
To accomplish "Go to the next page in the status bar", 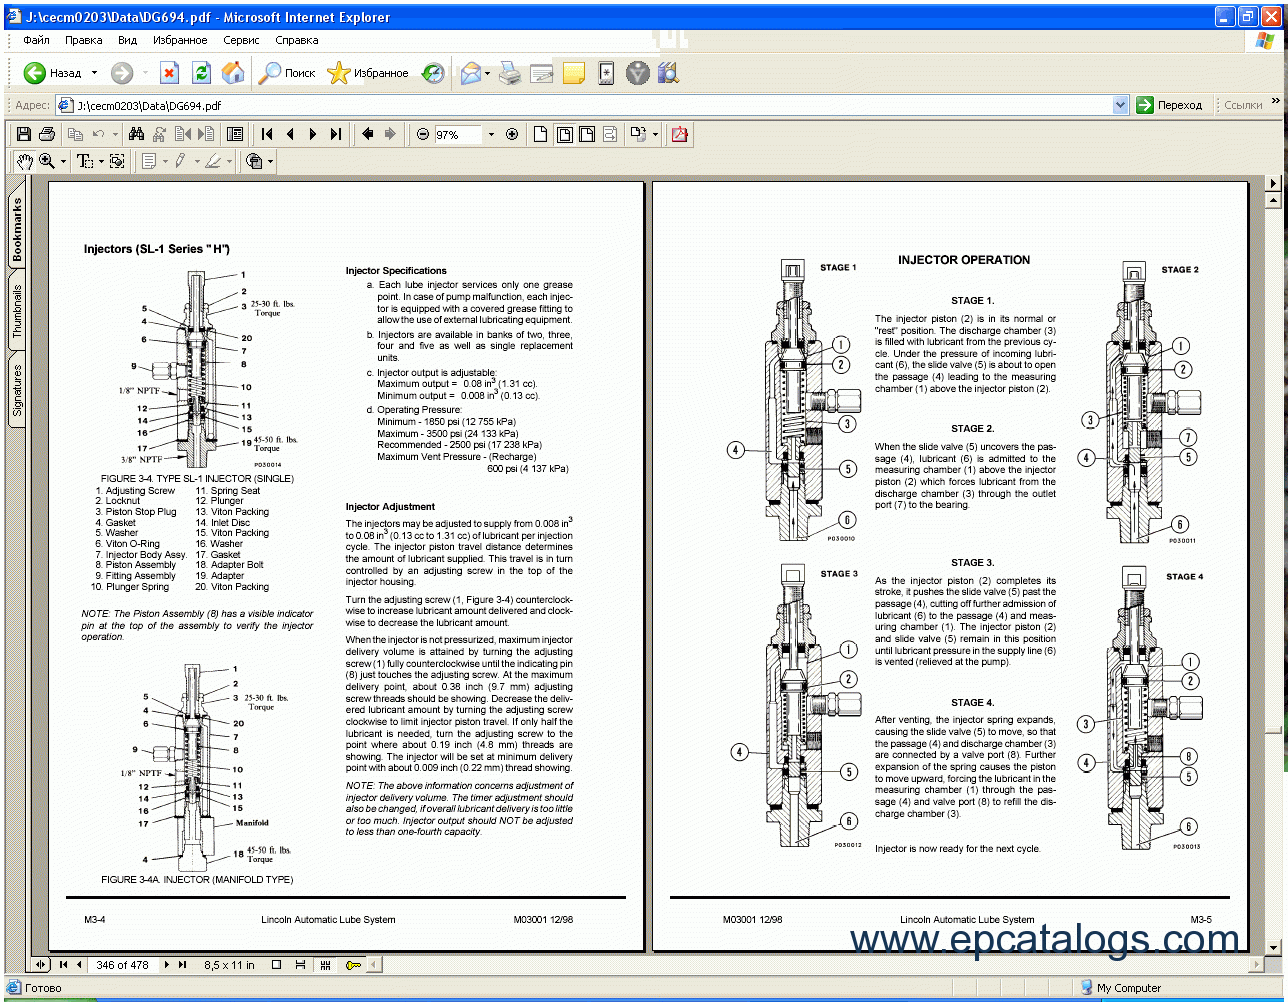I will pos(167,965).
